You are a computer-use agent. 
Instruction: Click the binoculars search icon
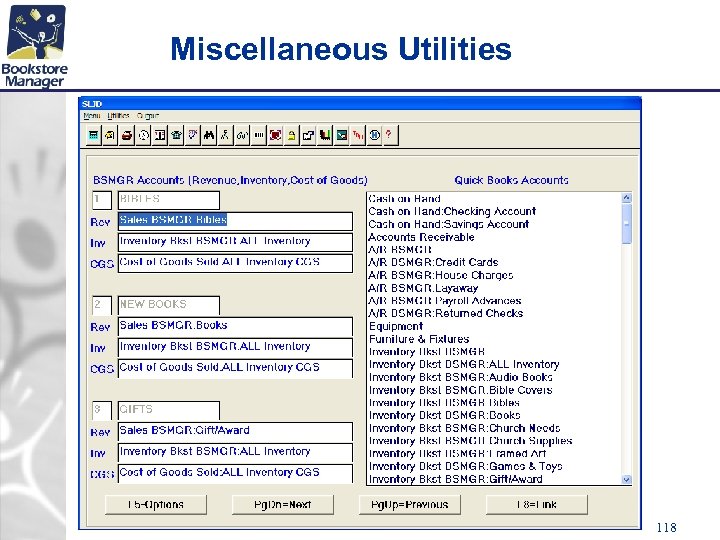tap(209, 135)
